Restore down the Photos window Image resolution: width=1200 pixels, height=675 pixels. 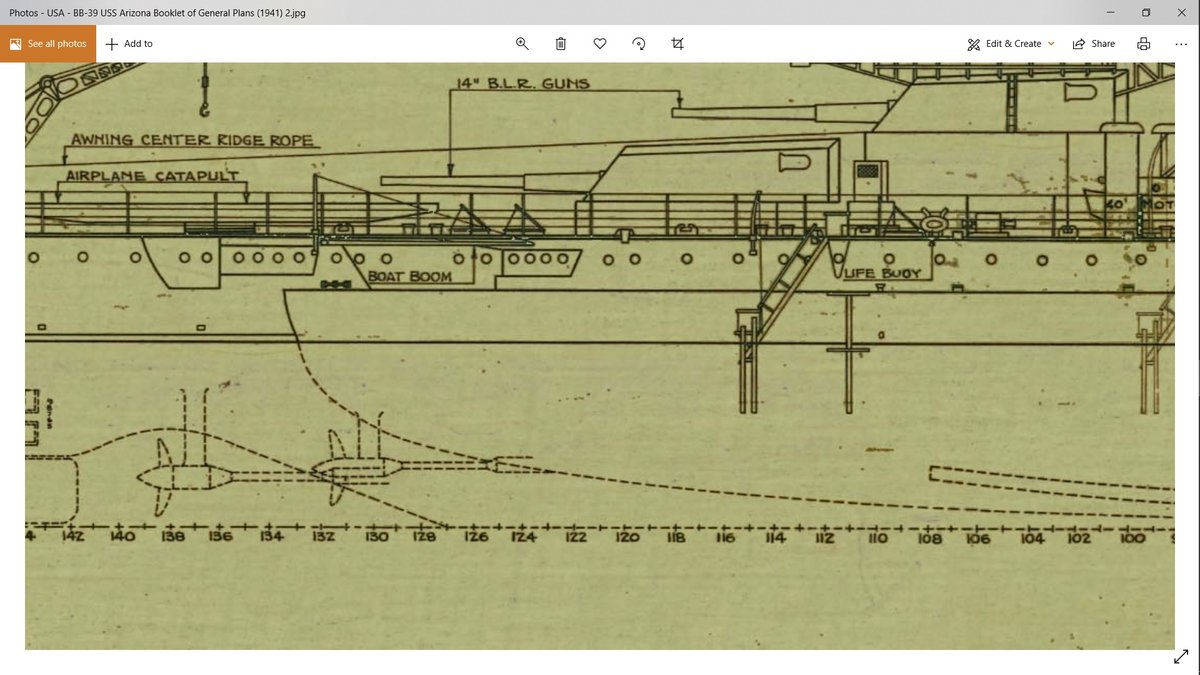tap(1145, 11)
